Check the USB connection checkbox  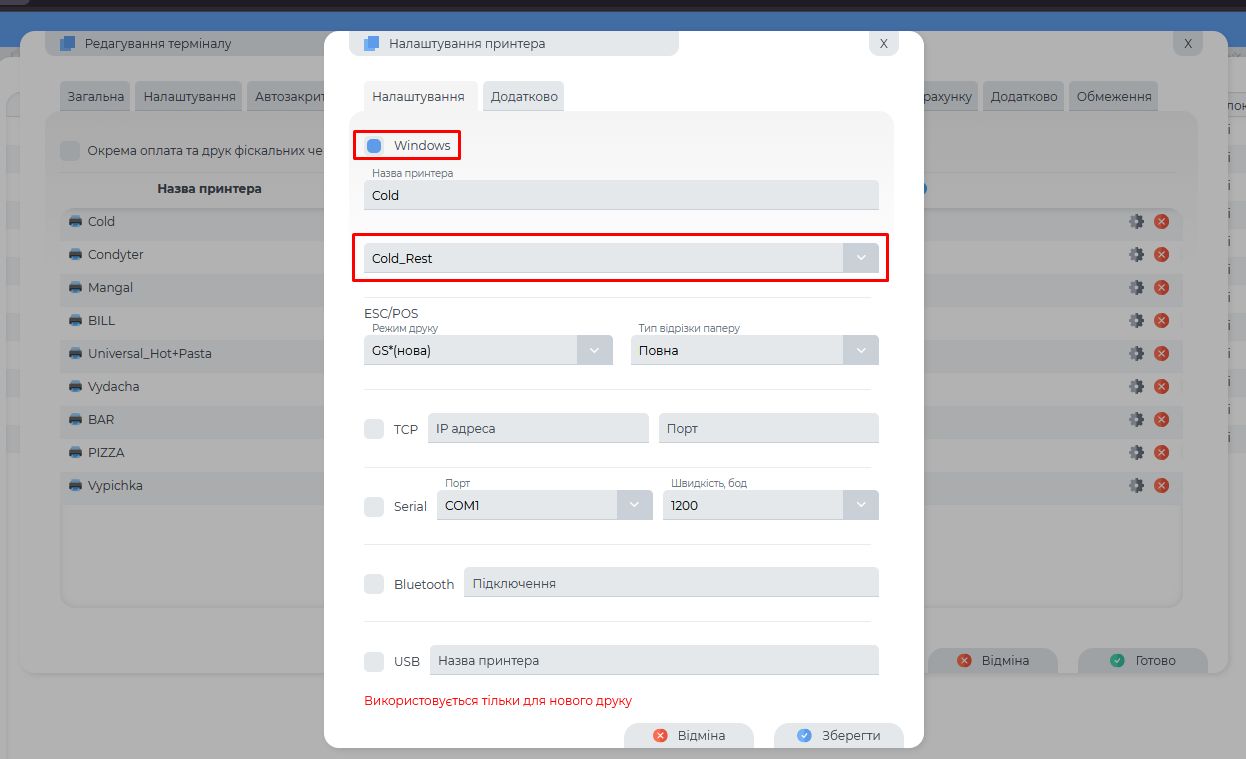[374, 661]
